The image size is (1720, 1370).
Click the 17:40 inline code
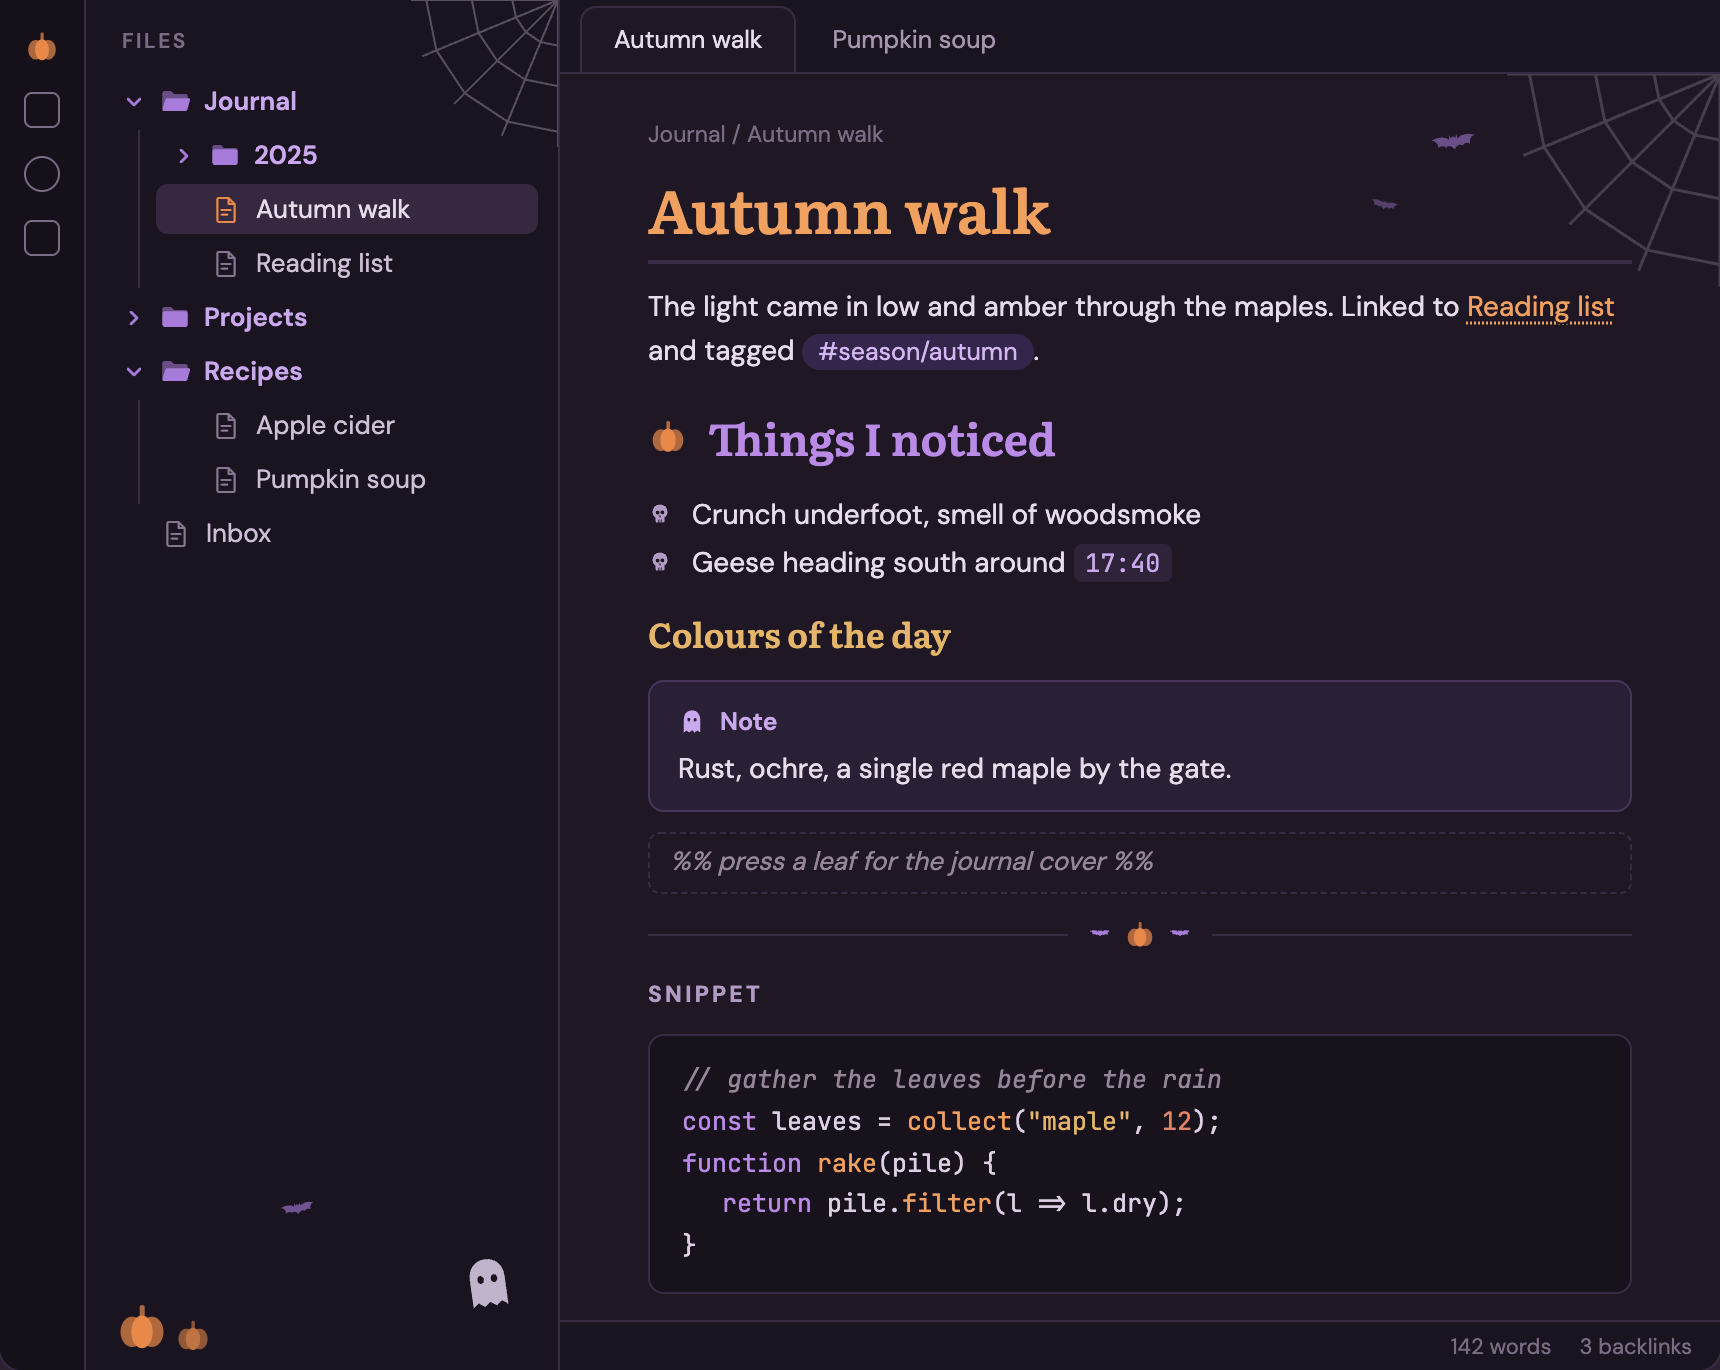1122,563
